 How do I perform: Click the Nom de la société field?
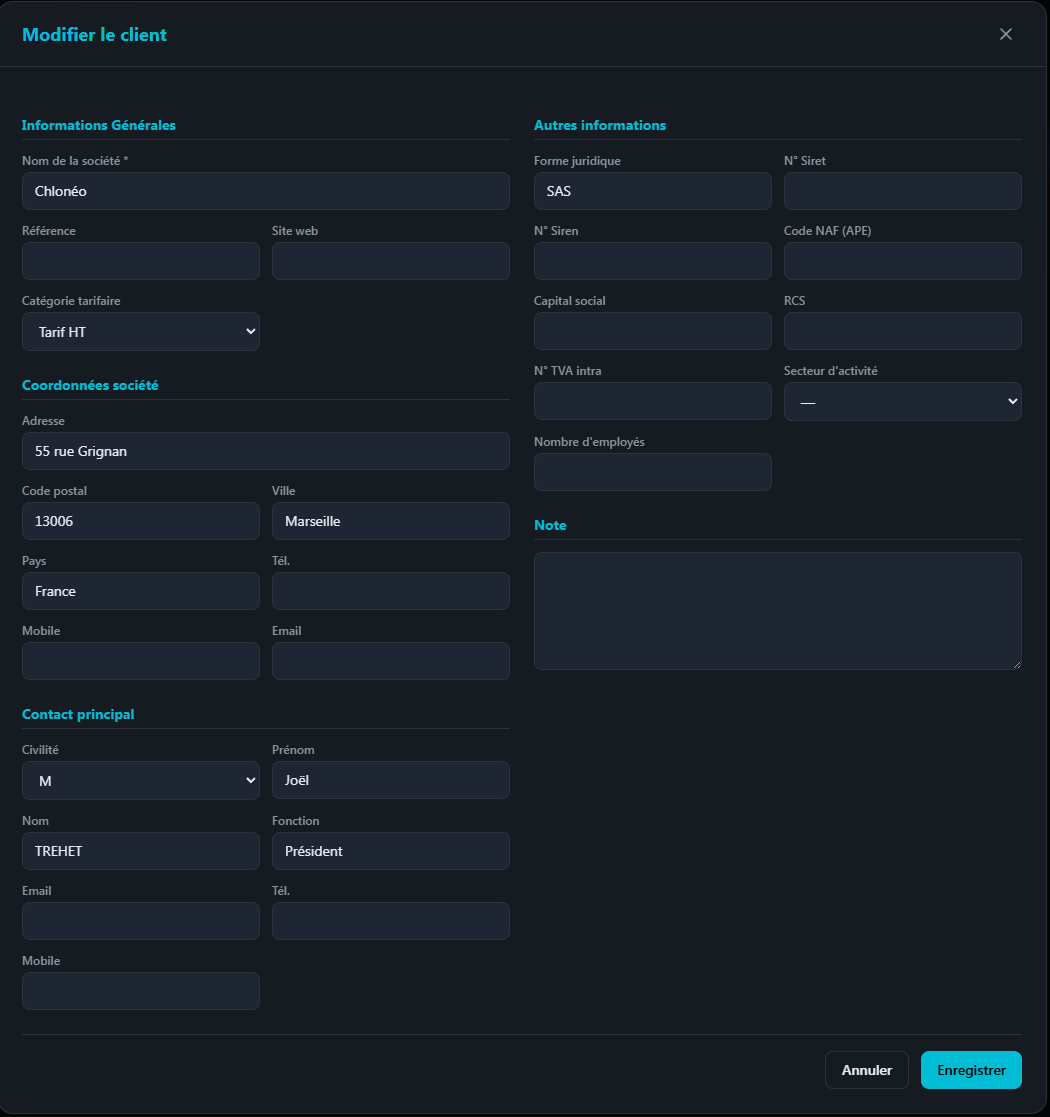coord(266,191)
